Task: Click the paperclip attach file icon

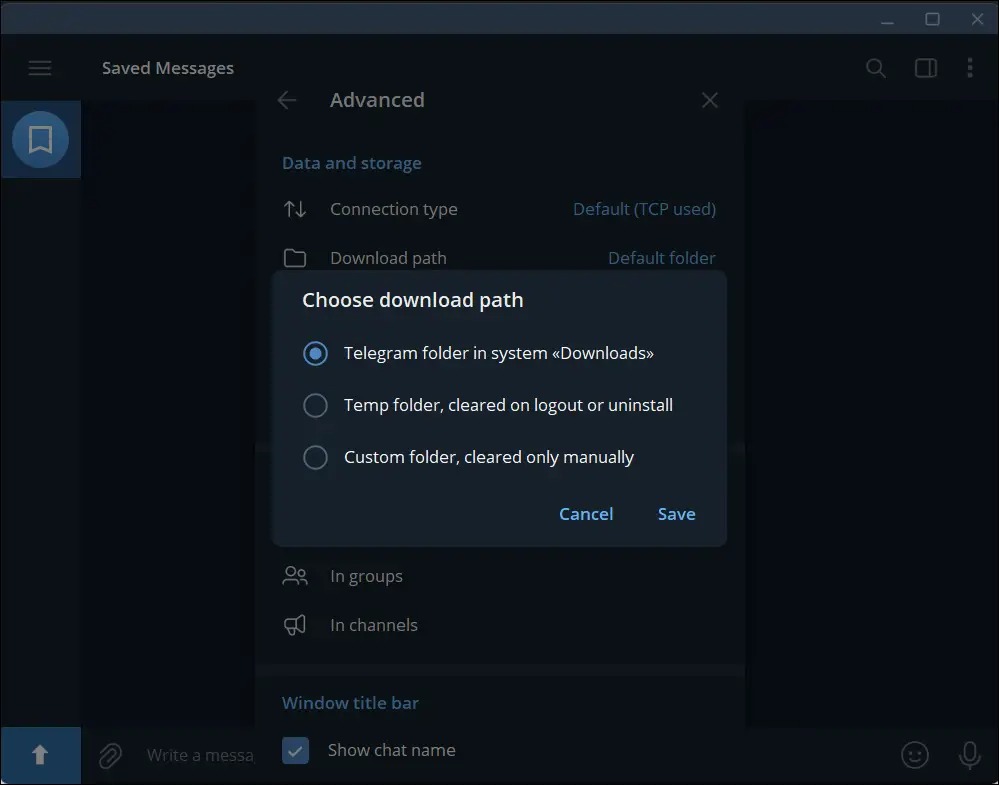Action: pos(110,755)
